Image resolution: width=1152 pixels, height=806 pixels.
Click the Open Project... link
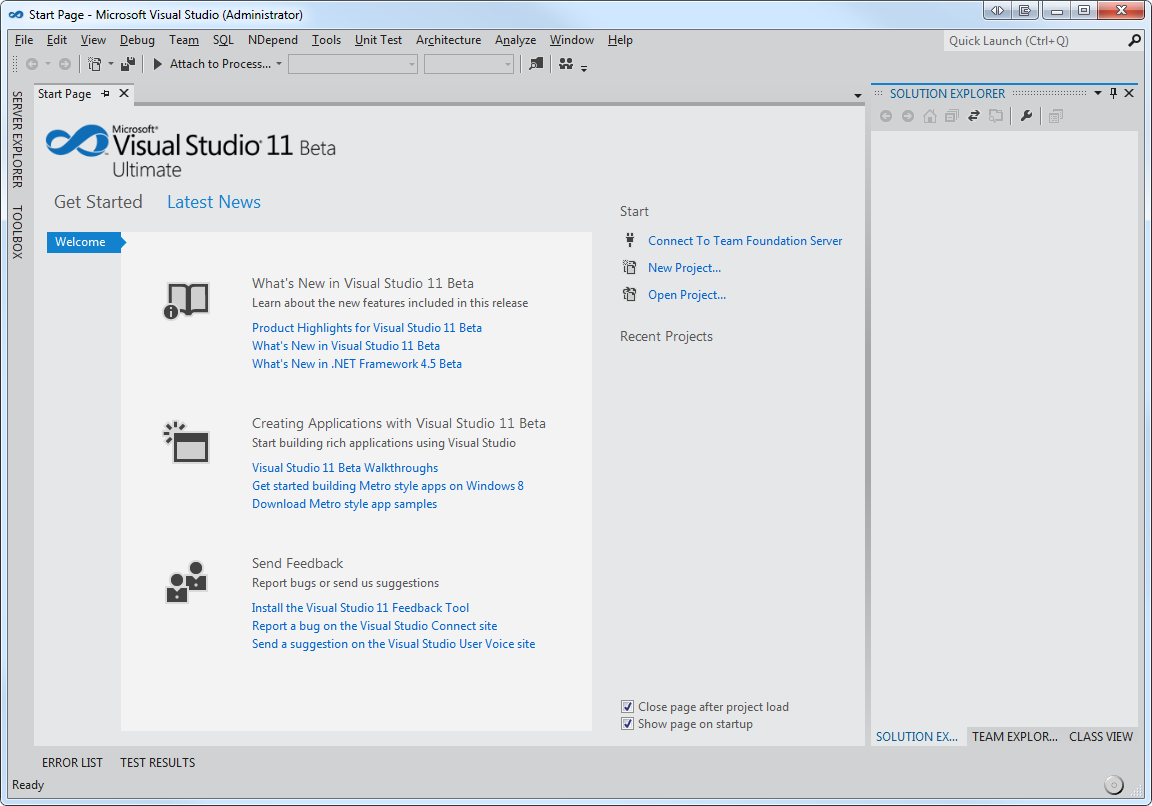coord(687,295)
